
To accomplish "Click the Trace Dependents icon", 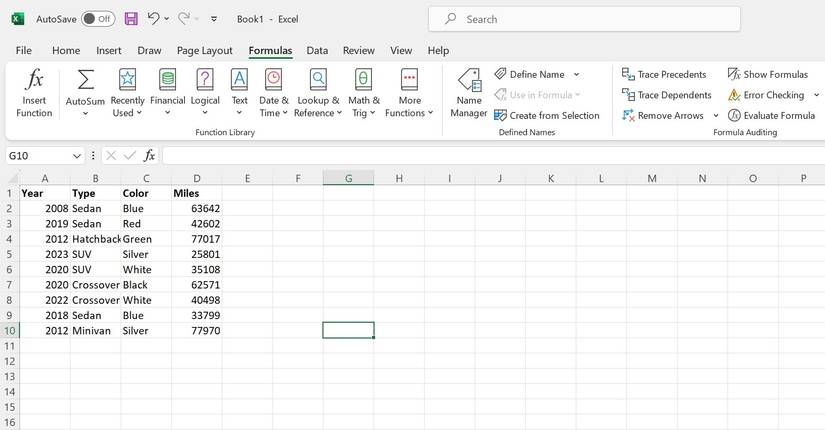I will coord(628,95).
